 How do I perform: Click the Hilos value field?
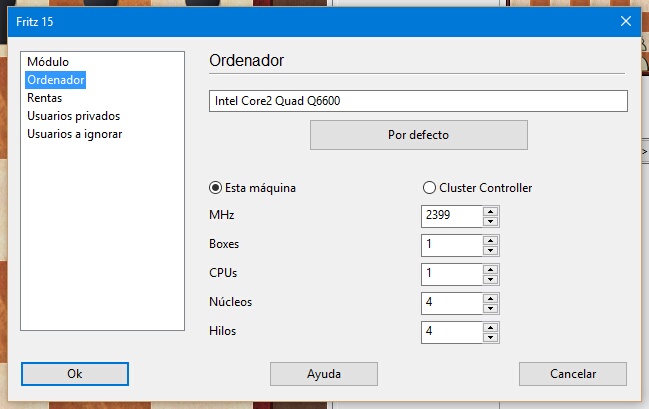pyautogui.click(x=452, y=332)
